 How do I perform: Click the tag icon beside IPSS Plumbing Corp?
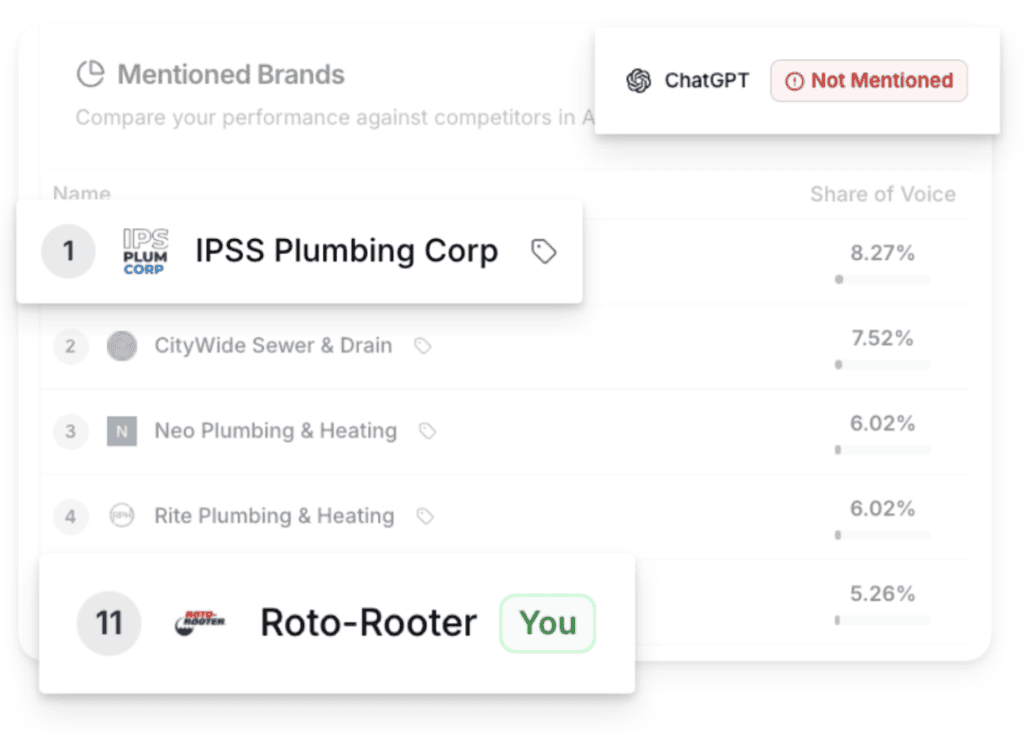click(x=543, y=251)
